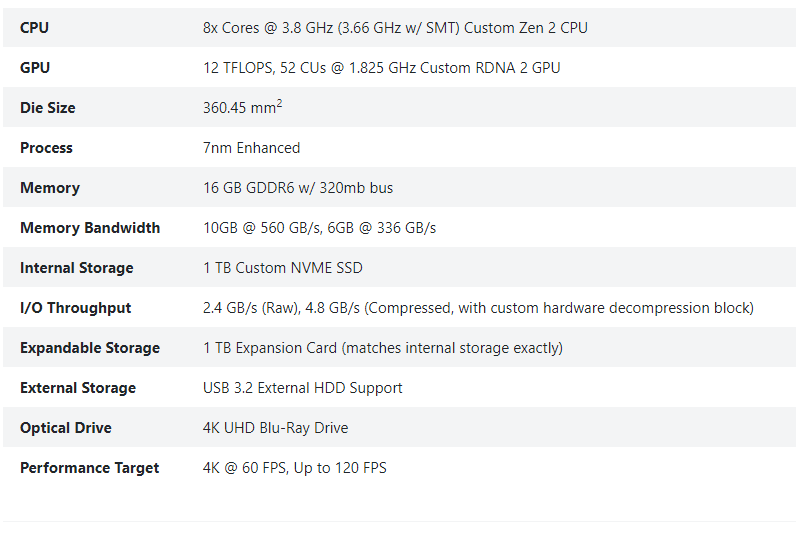
Task: Click the 7nm Enhanced value
Action: (x=251, y=148)
